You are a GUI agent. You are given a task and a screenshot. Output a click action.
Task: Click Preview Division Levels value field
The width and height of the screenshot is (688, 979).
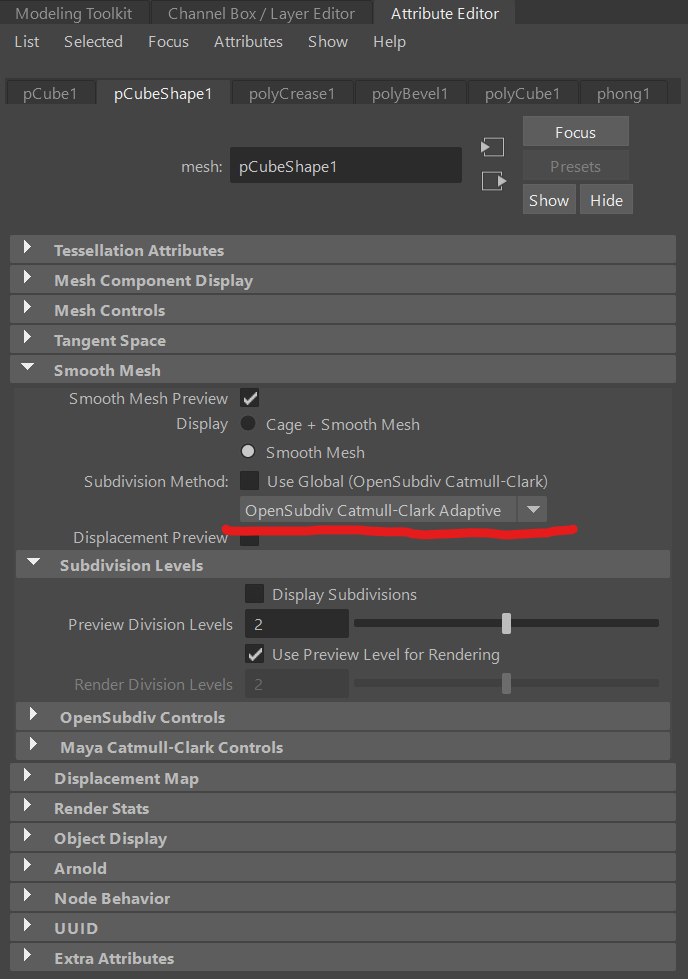click(297, 624)
